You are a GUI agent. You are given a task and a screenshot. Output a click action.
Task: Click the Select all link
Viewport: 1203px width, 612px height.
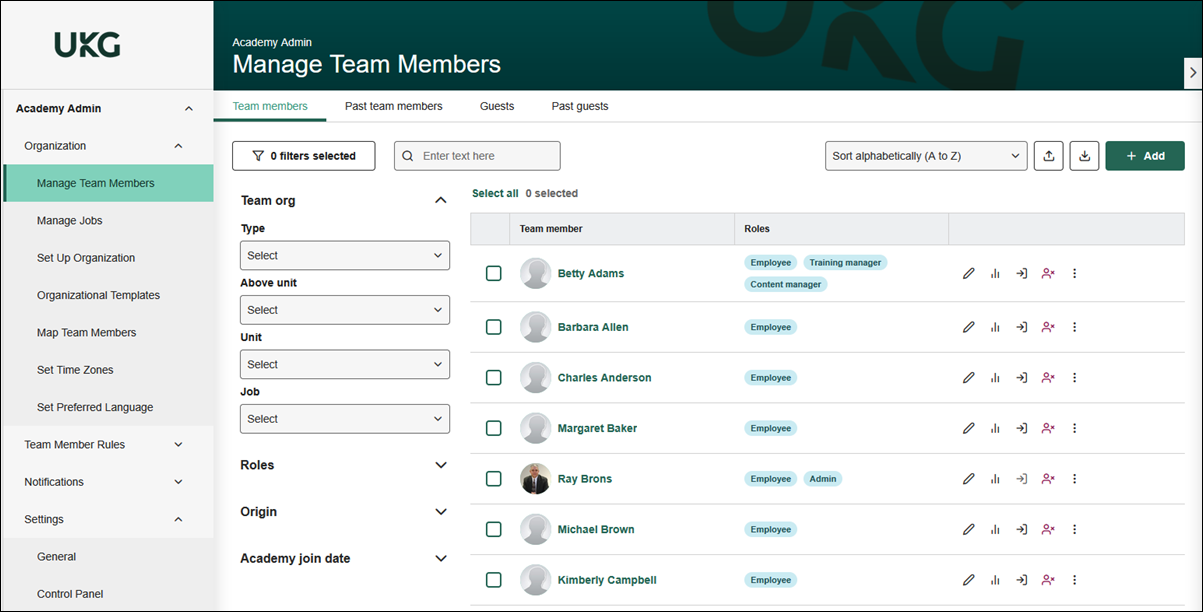tap(495, 194)
